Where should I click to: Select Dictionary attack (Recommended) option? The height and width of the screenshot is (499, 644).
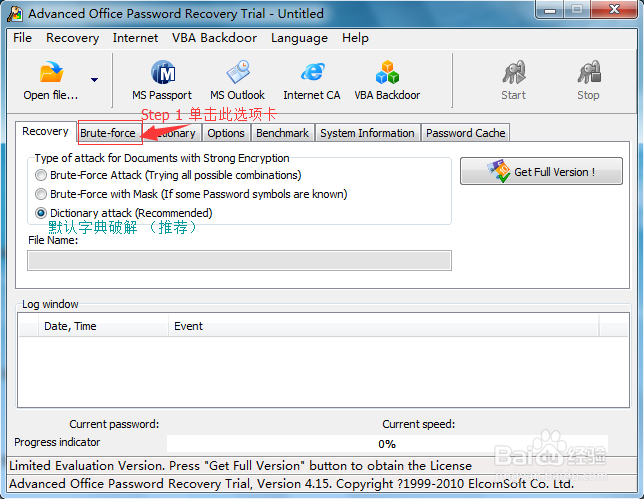click(41, 213)
